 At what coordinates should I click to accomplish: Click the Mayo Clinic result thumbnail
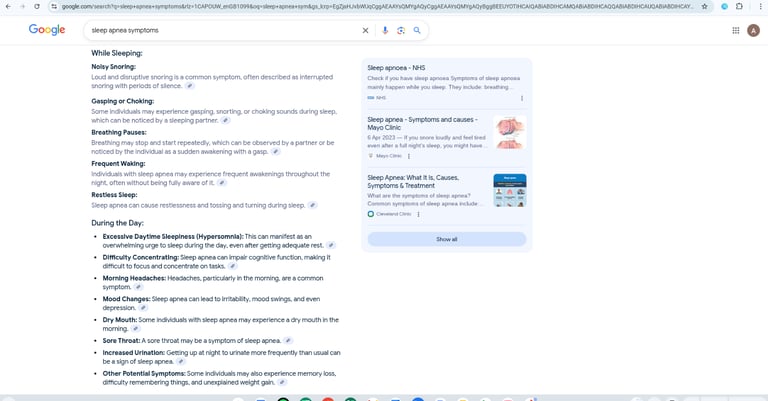click(x=510, y=132)
